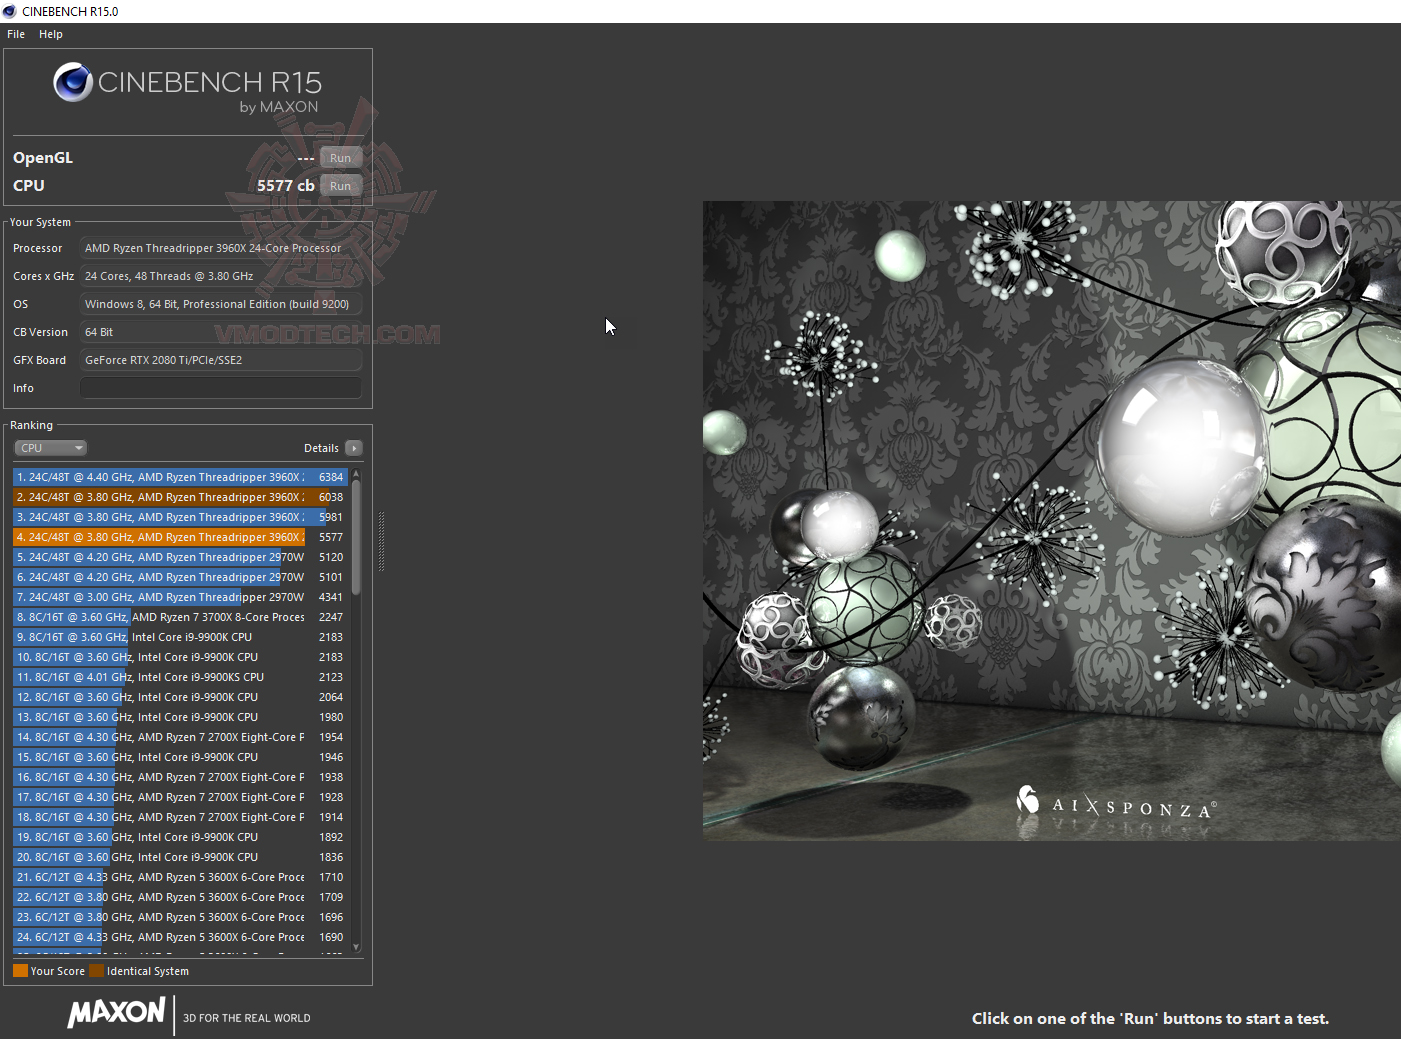Select rank 14 Ryzen 7 2700X row scoring 1954

coord(180,737)
